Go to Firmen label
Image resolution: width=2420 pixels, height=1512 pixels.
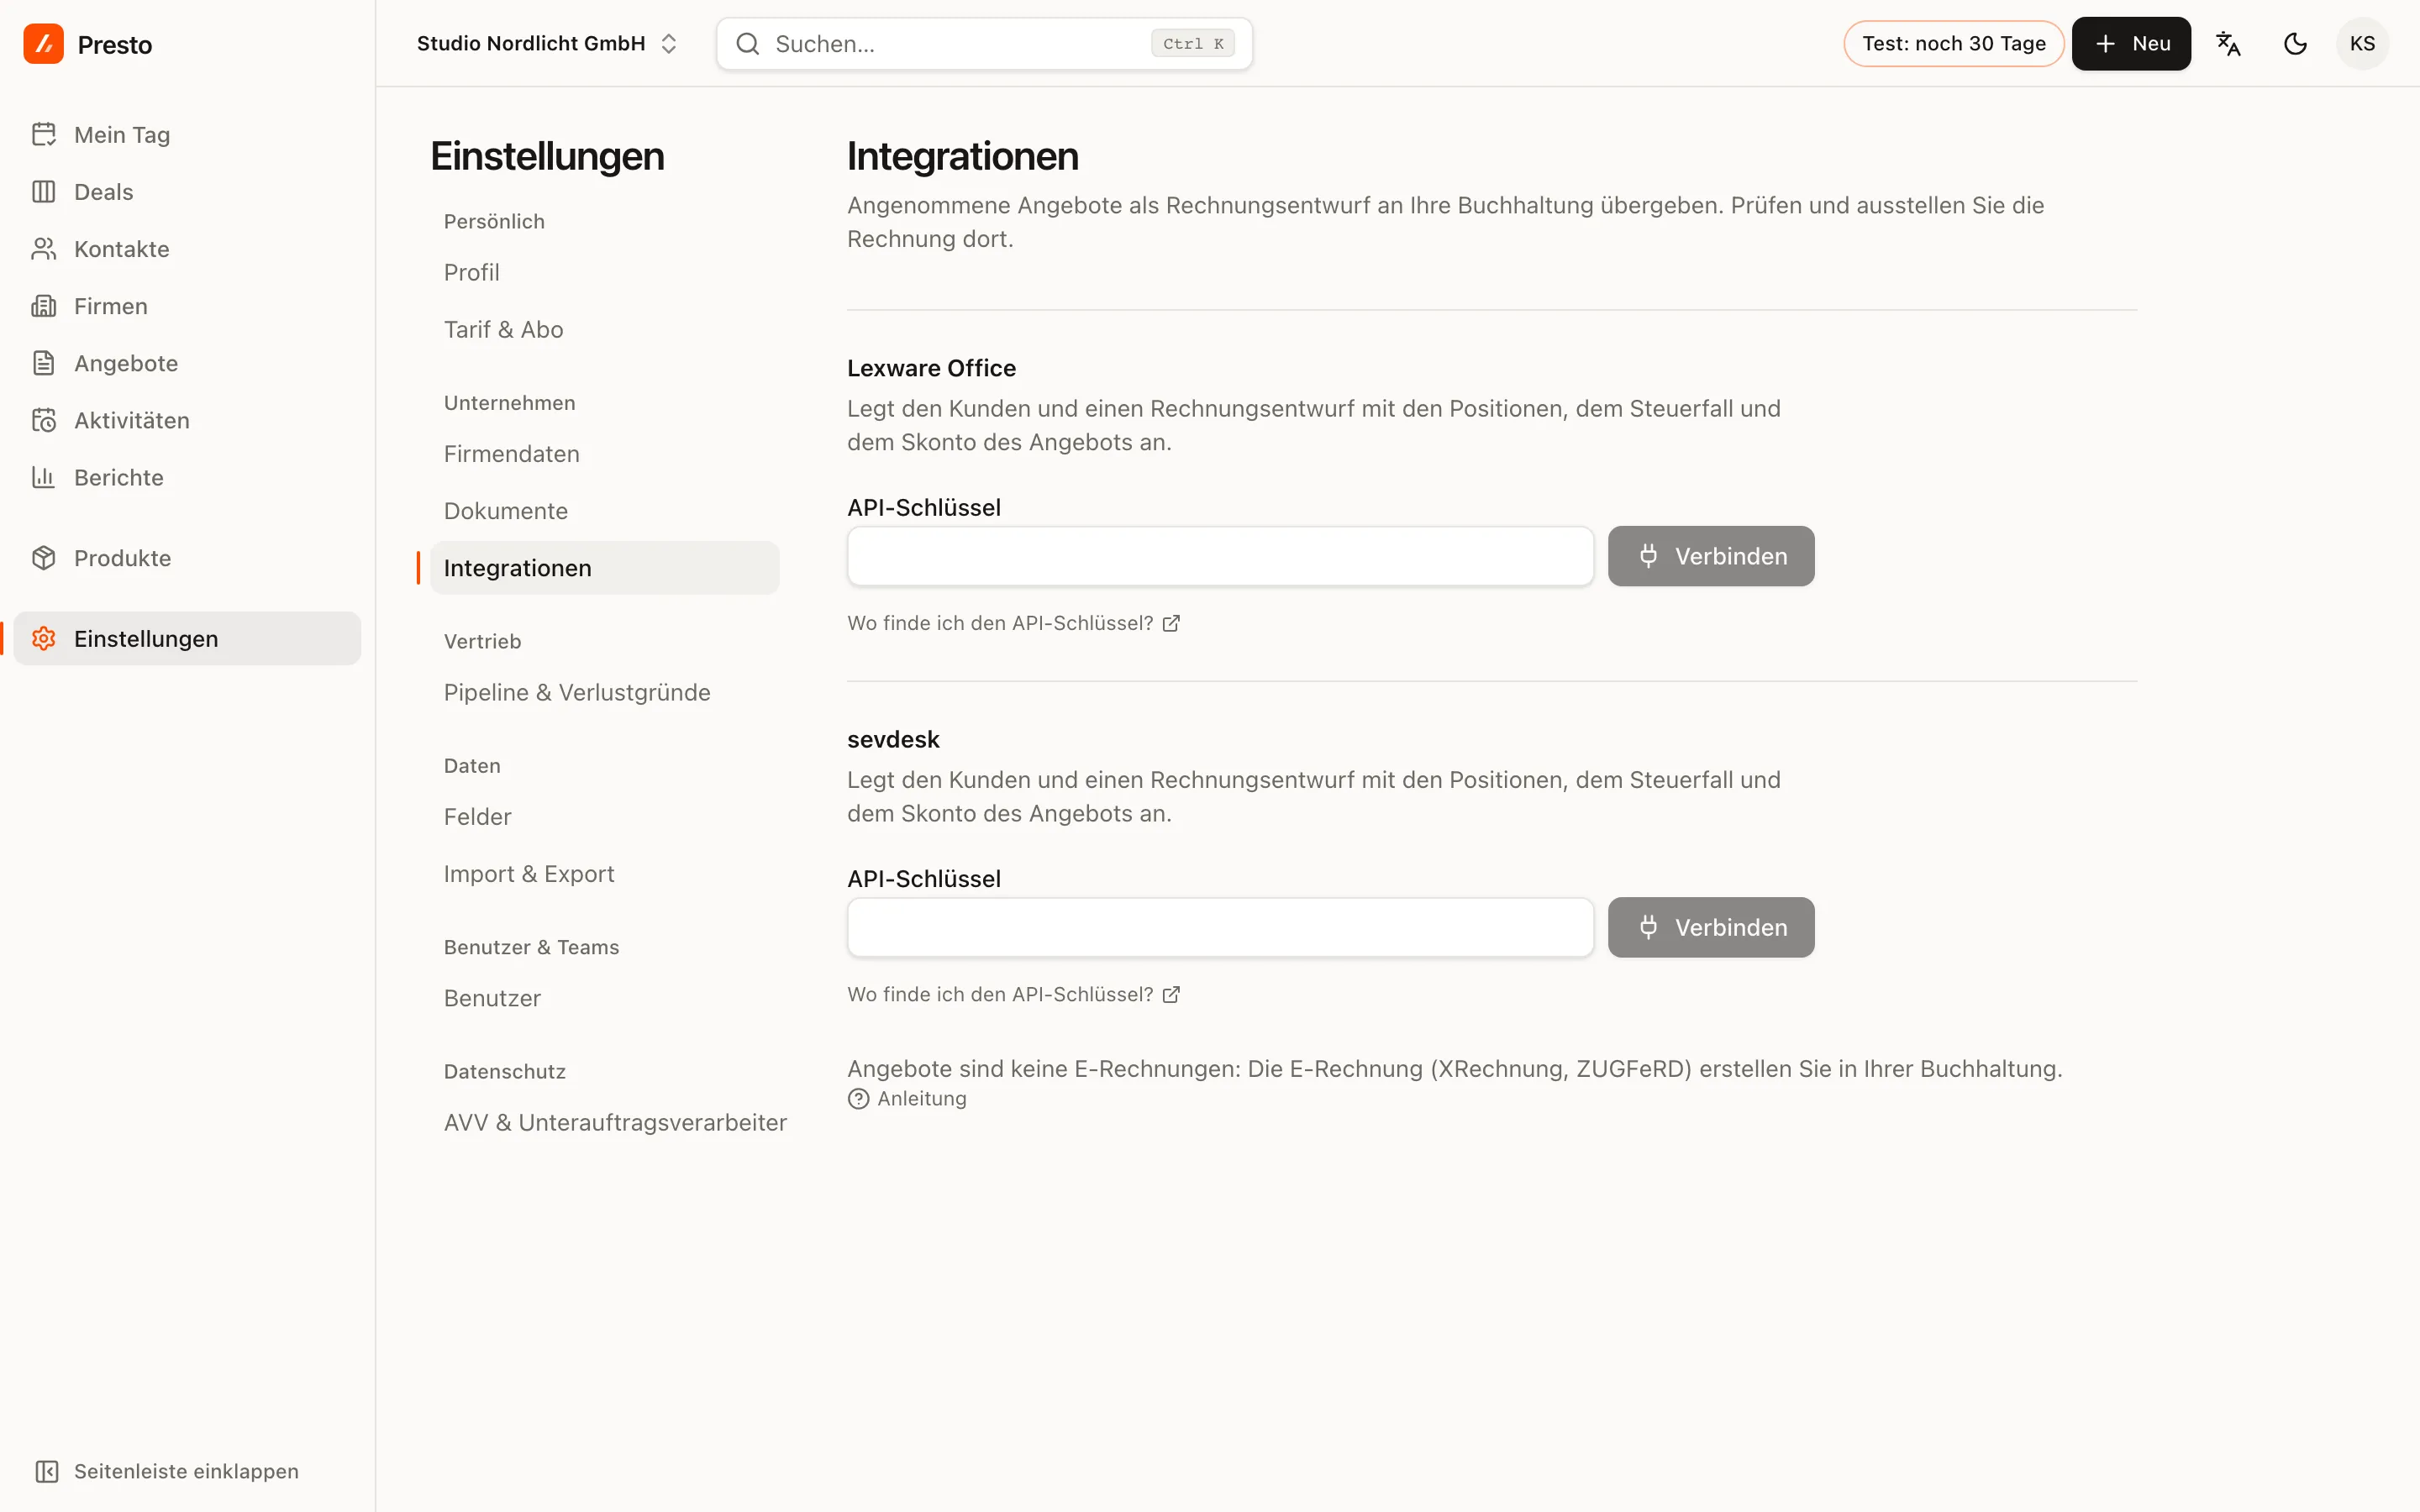[111, 305]
